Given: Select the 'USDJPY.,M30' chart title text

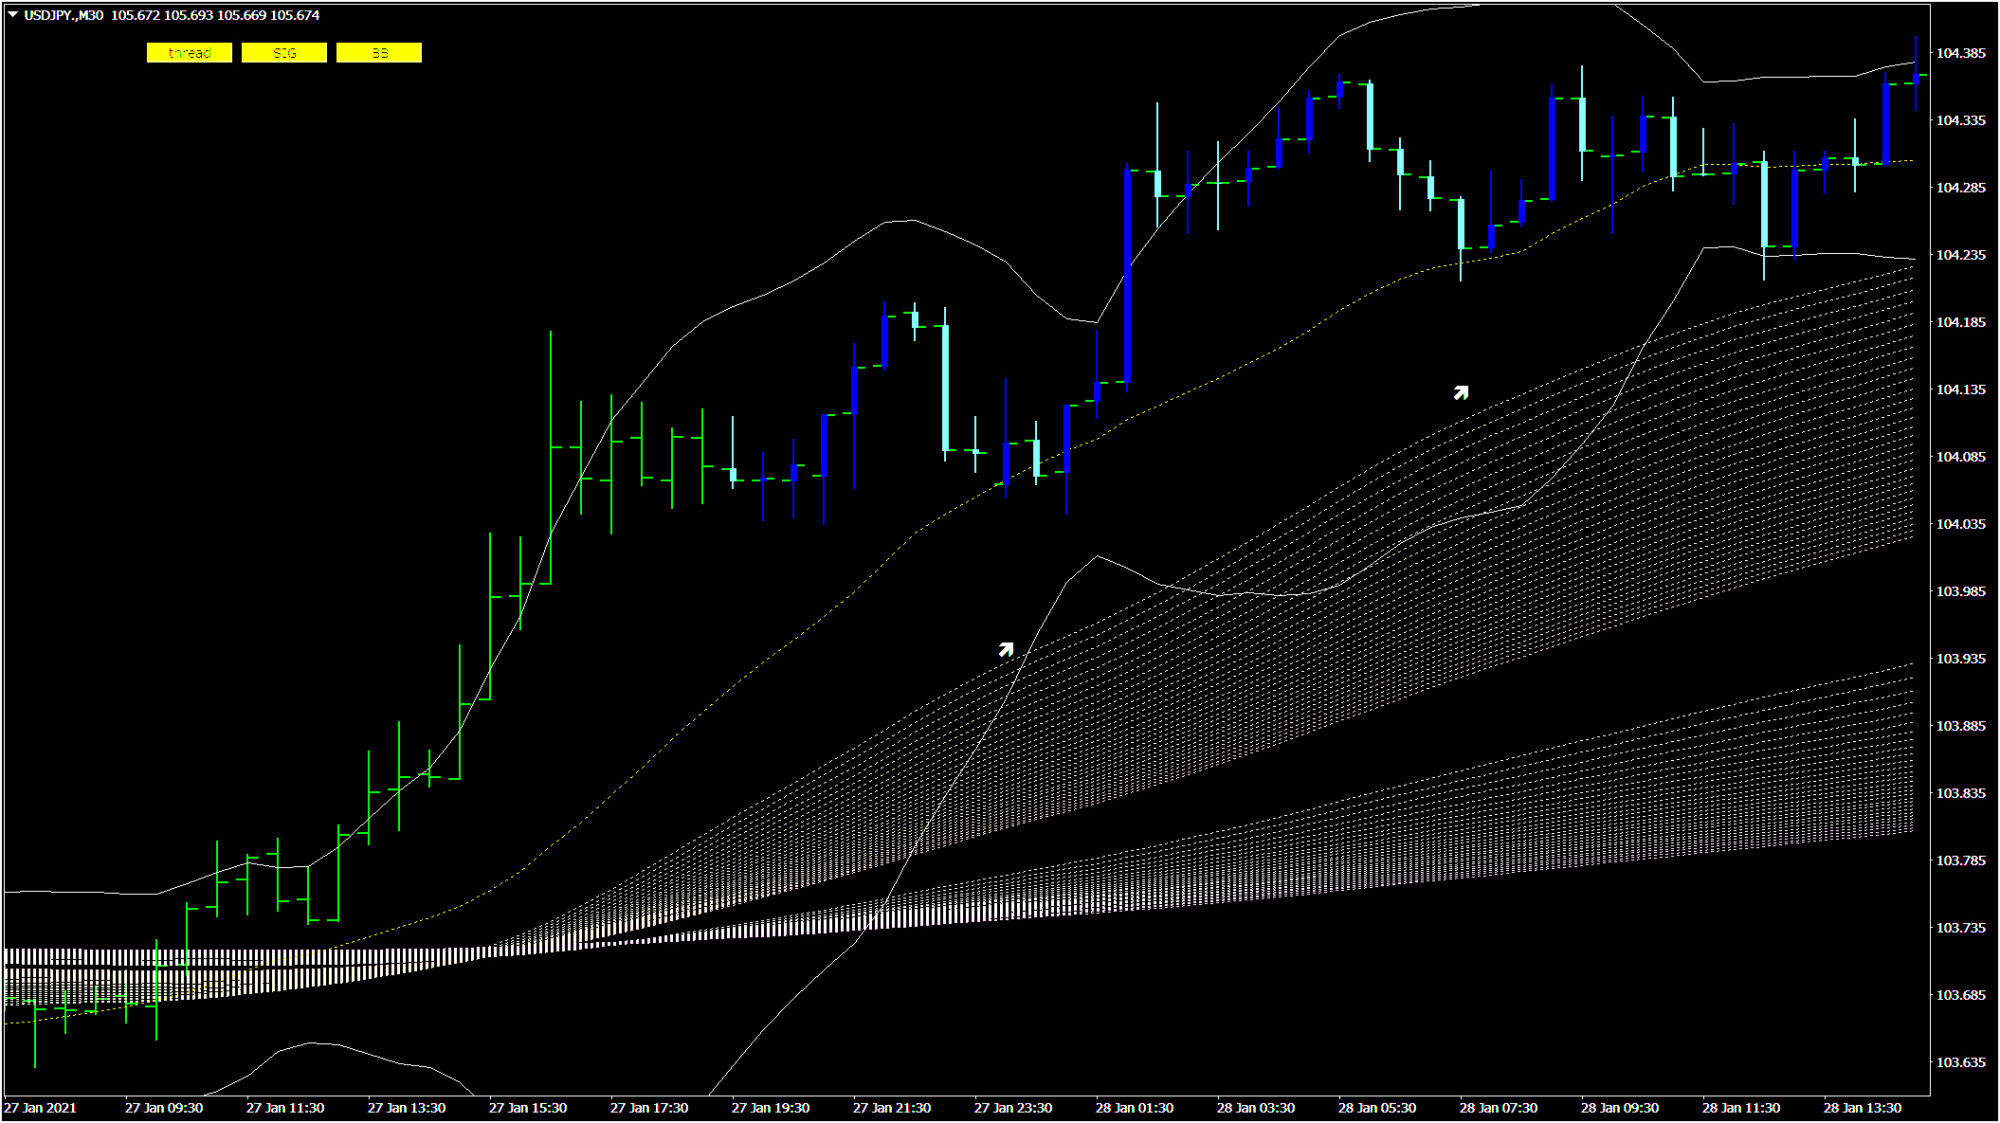Looking at the screenshot, I should [63, 15].
